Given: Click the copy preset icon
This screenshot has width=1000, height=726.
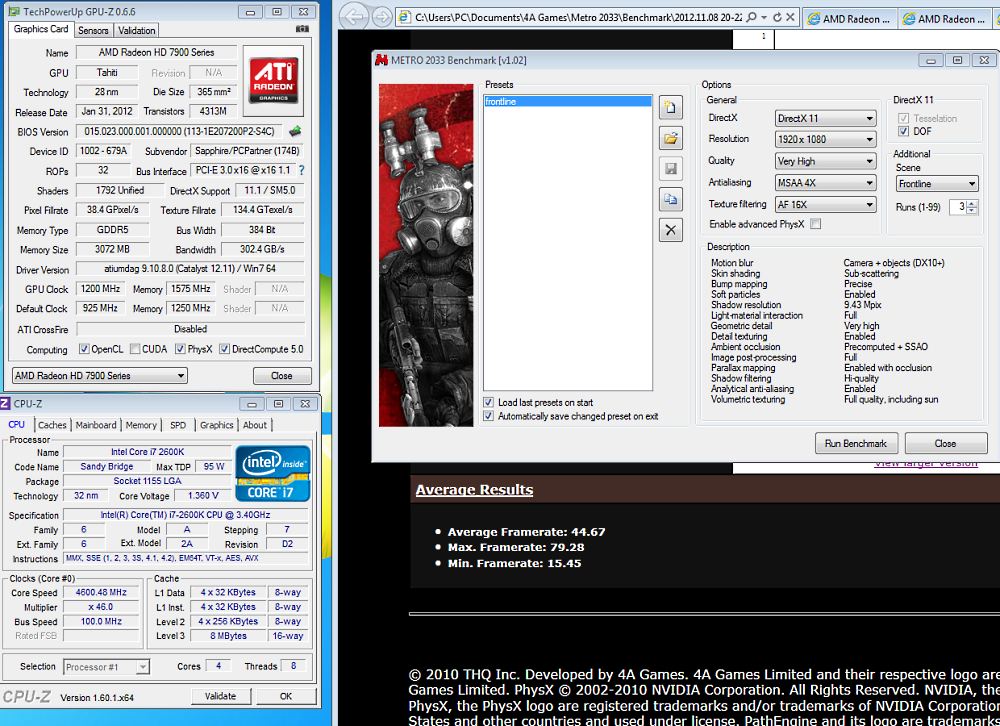Looking at the screenshot, I should click(670, 199).
